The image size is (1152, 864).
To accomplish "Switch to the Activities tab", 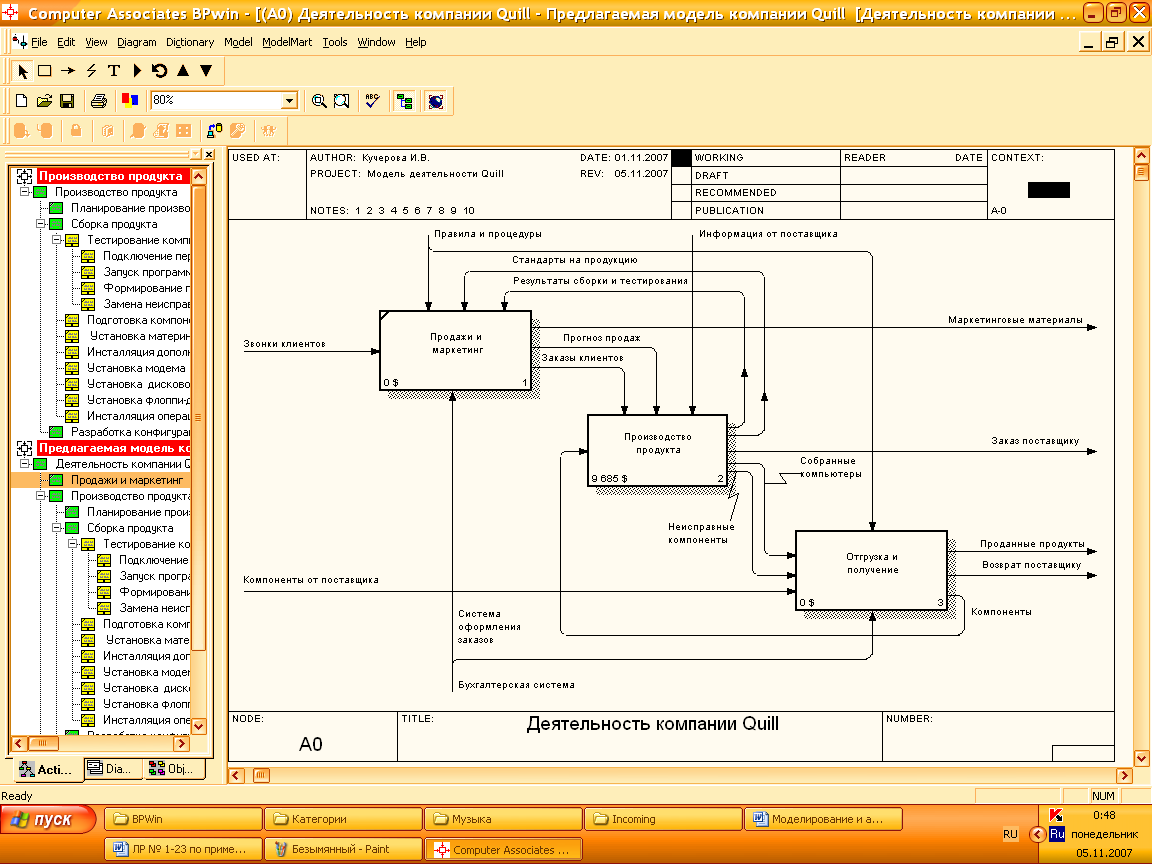I will click(x=47, y=769).
